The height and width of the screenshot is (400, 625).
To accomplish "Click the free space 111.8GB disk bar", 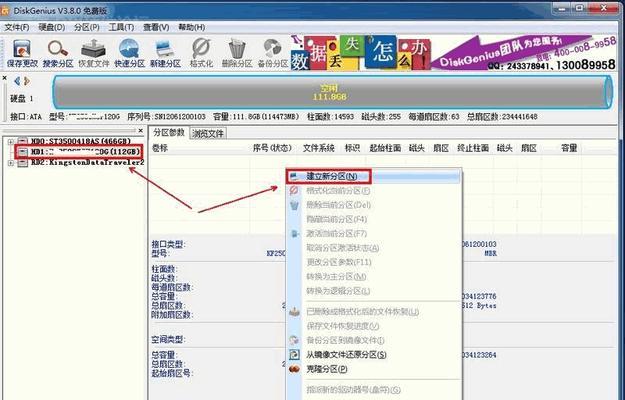I will pyautogui.click(x=332, y=92).
